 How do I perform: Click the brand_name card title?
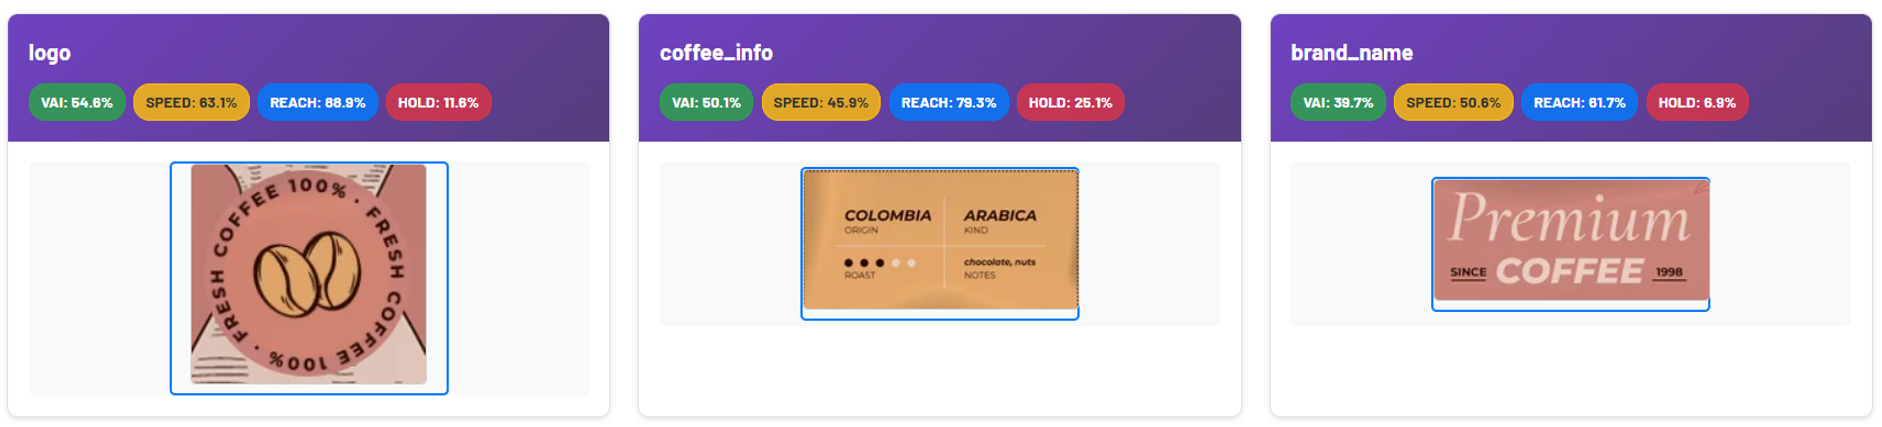pyautogui.click(x=1351, y=52)
